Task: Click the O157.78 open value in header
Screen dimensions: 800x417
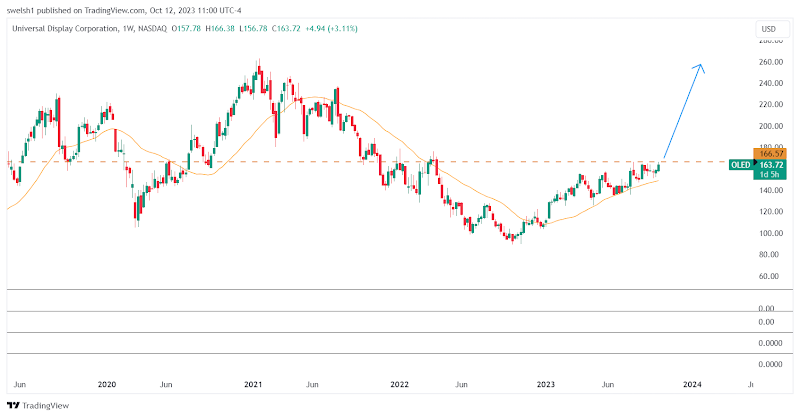Action: coord(187,29)
